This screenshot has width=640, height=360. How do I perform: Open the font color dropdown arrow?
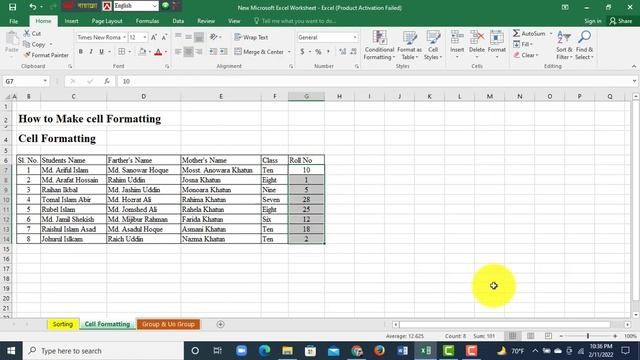[x=166, y=52]
